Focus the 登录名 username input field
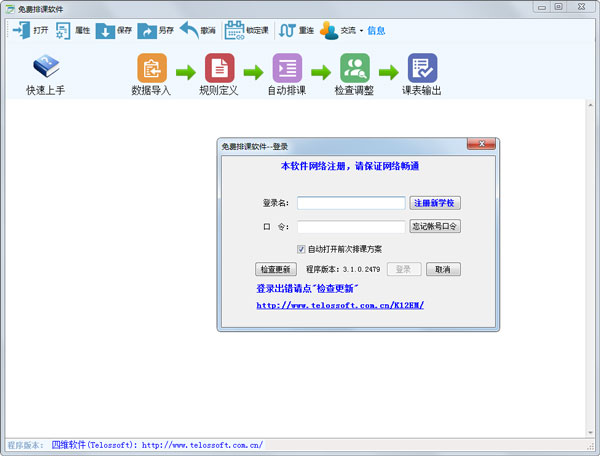This screenshot has width=600, height=456. (x=351, y=203)
